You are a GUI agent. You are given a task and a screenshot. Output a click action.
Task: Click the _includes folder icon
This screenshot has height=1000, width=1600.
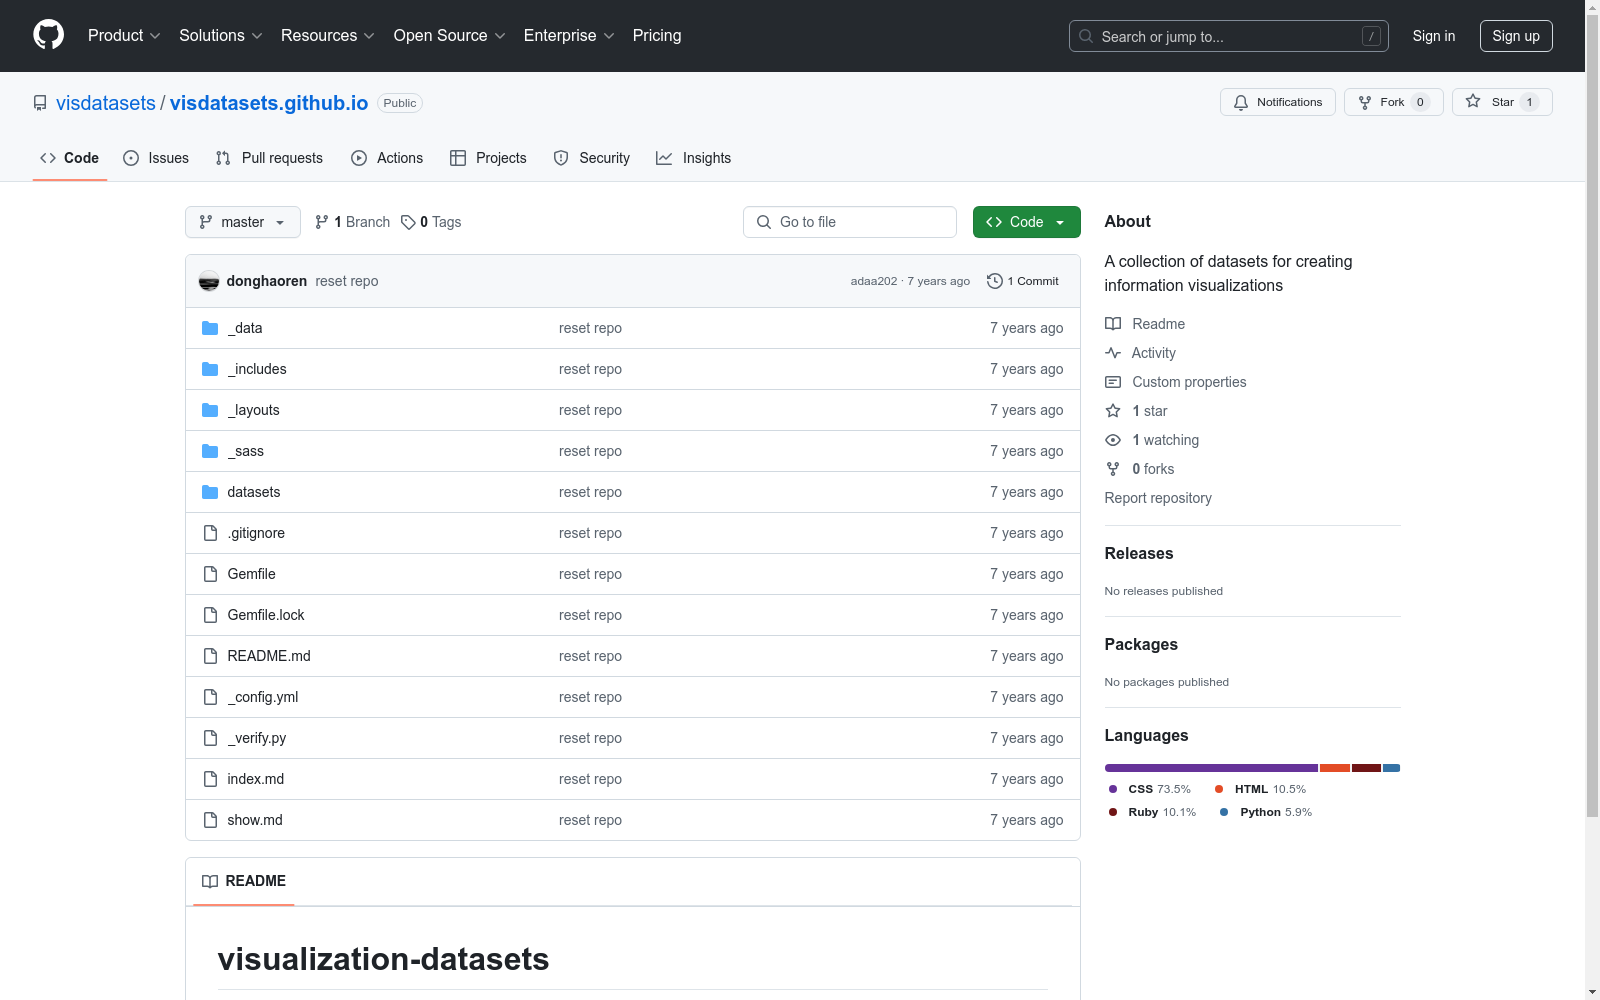[210, 369]
